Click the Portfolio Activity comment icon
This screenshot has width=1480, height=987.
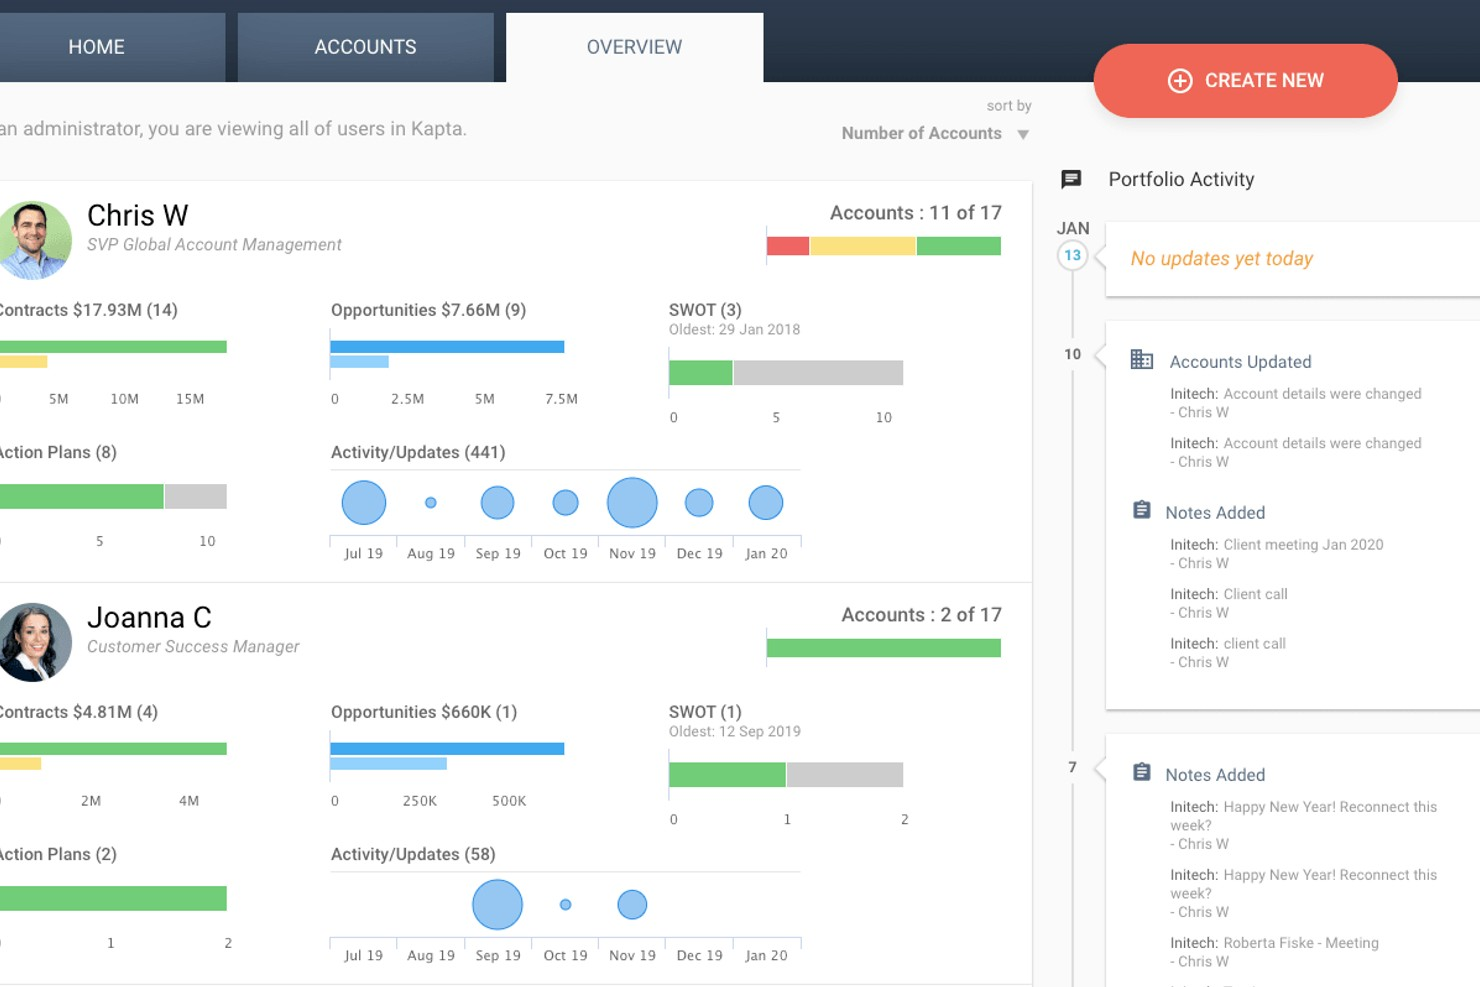(x=1071, y=179)
